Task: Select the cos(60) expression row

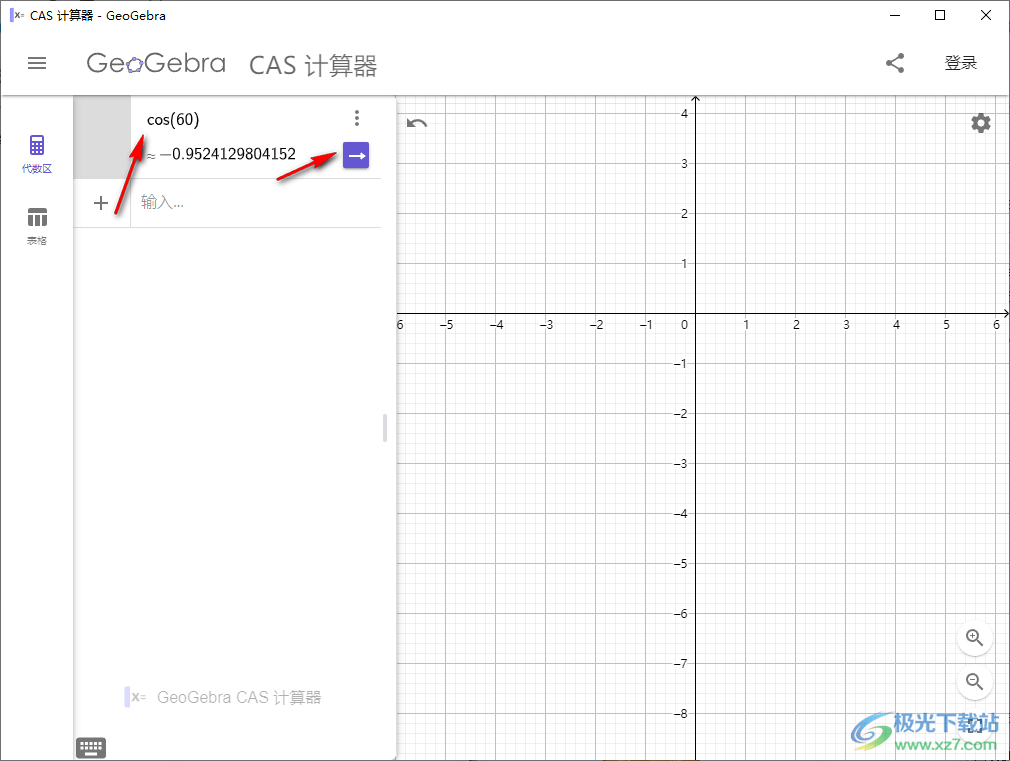Action: [172, 119]
